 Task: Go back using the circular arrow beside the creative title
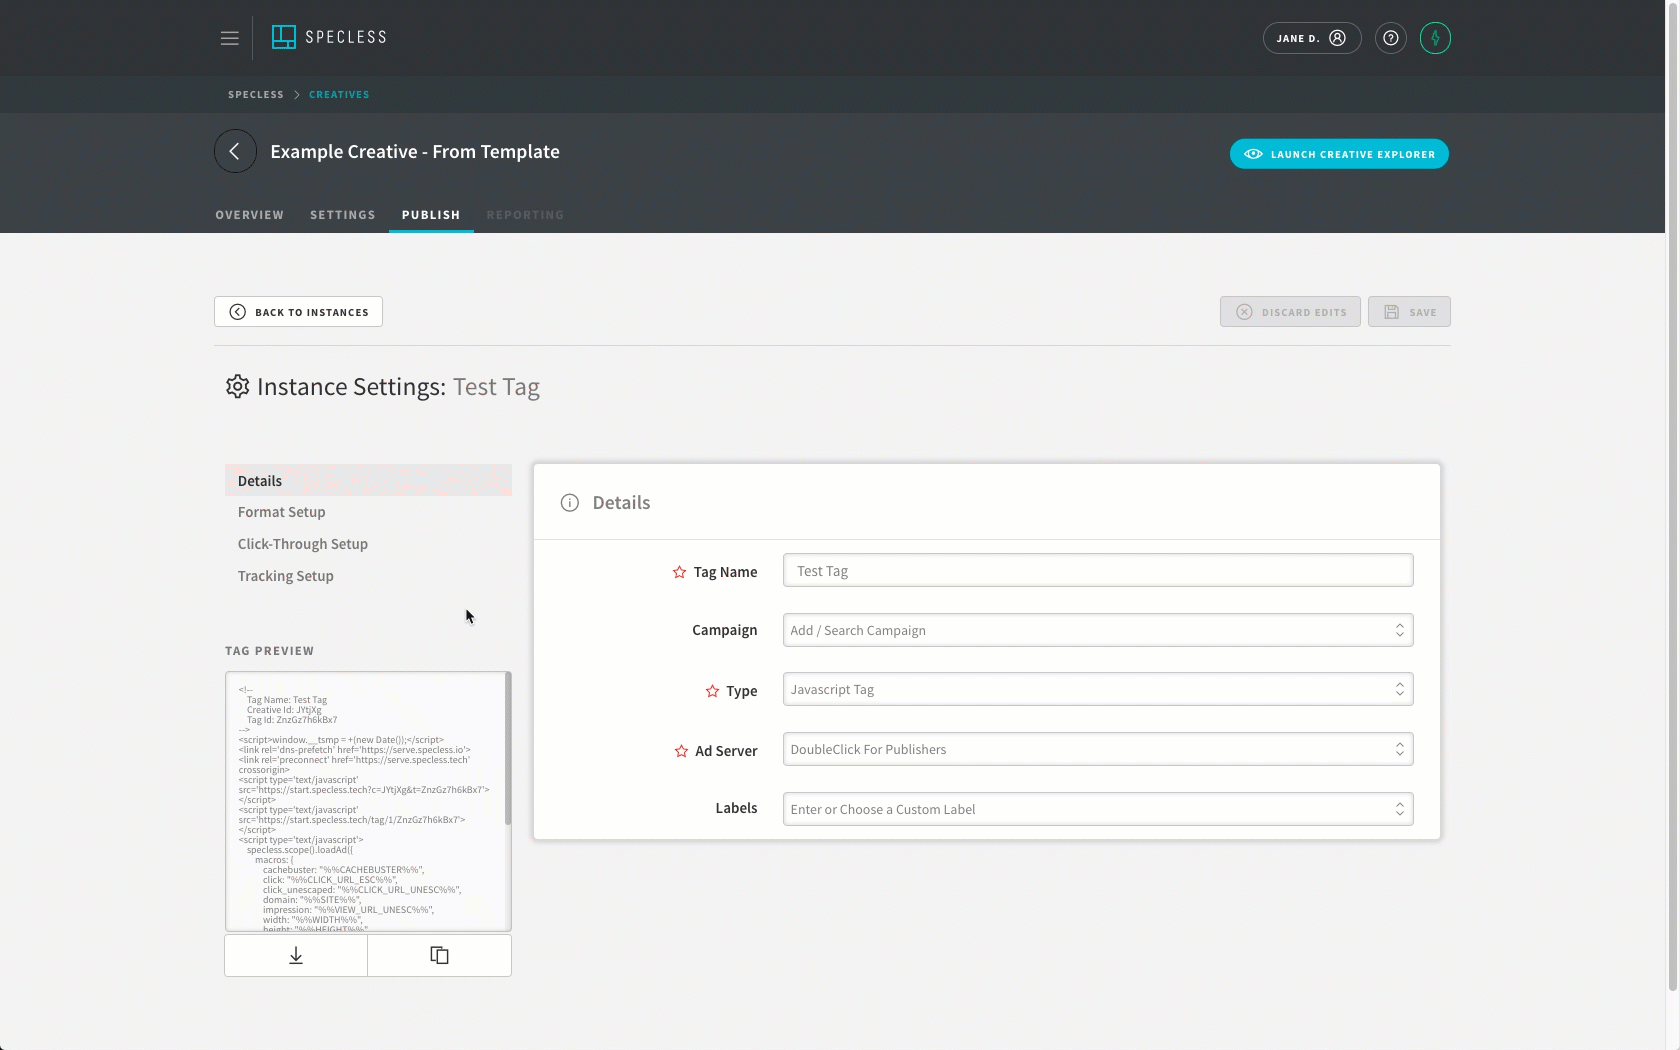pyautogui.click(x=235, y=151)
